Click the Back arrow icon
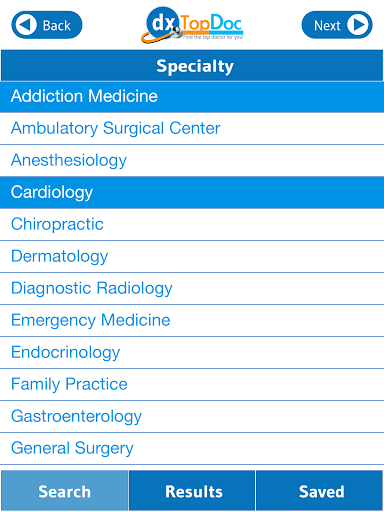384x512 pixels. pos(26,25)
